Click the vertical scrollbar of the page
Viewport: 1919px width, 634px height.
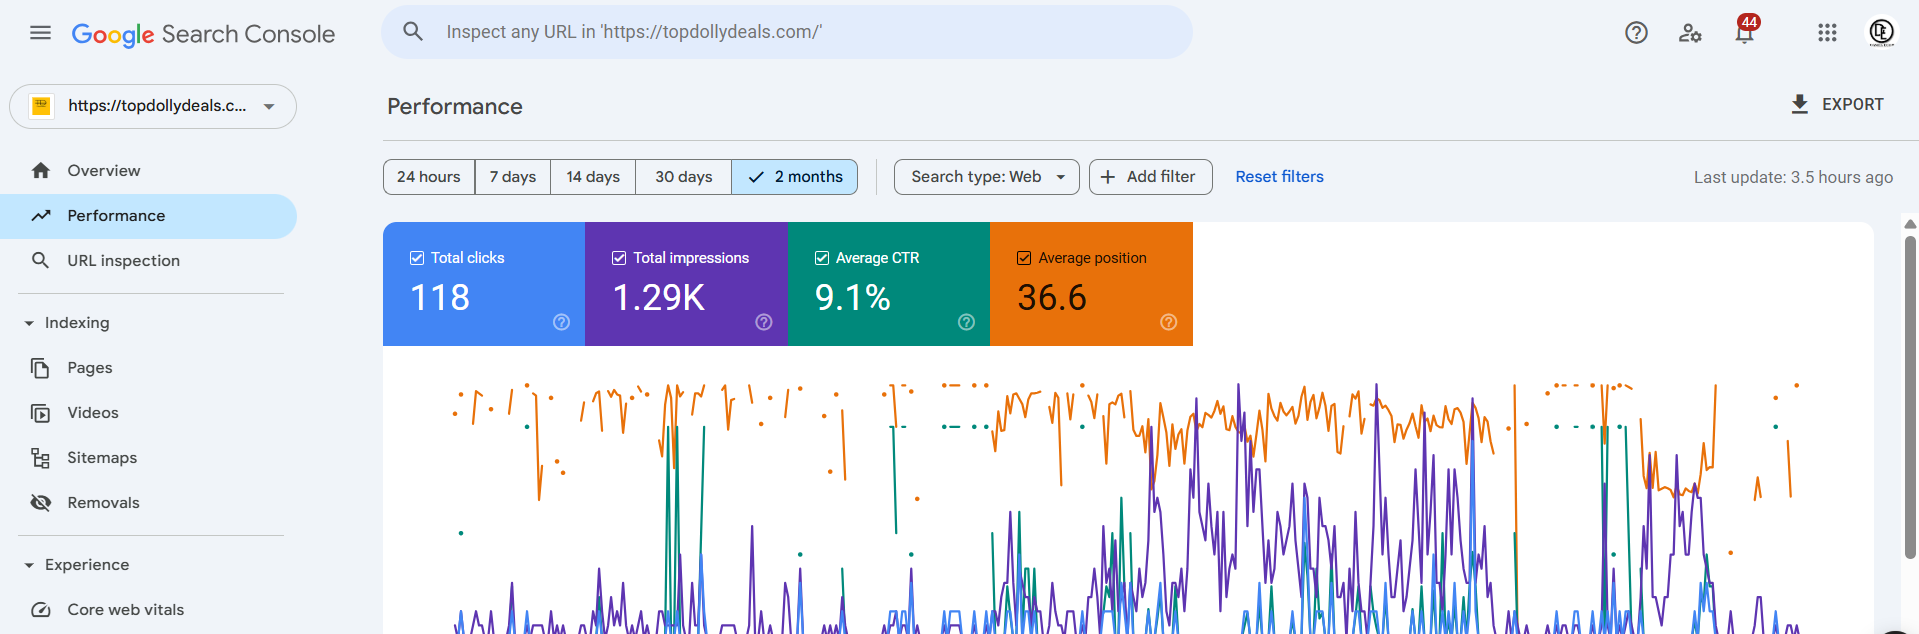click(x=1910, y=400)
